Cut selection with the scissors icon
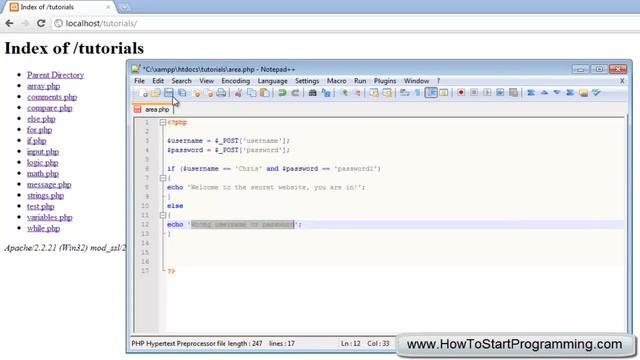This screenshot has width=640, height=360. pyautogui.click(x=238, y=93)
